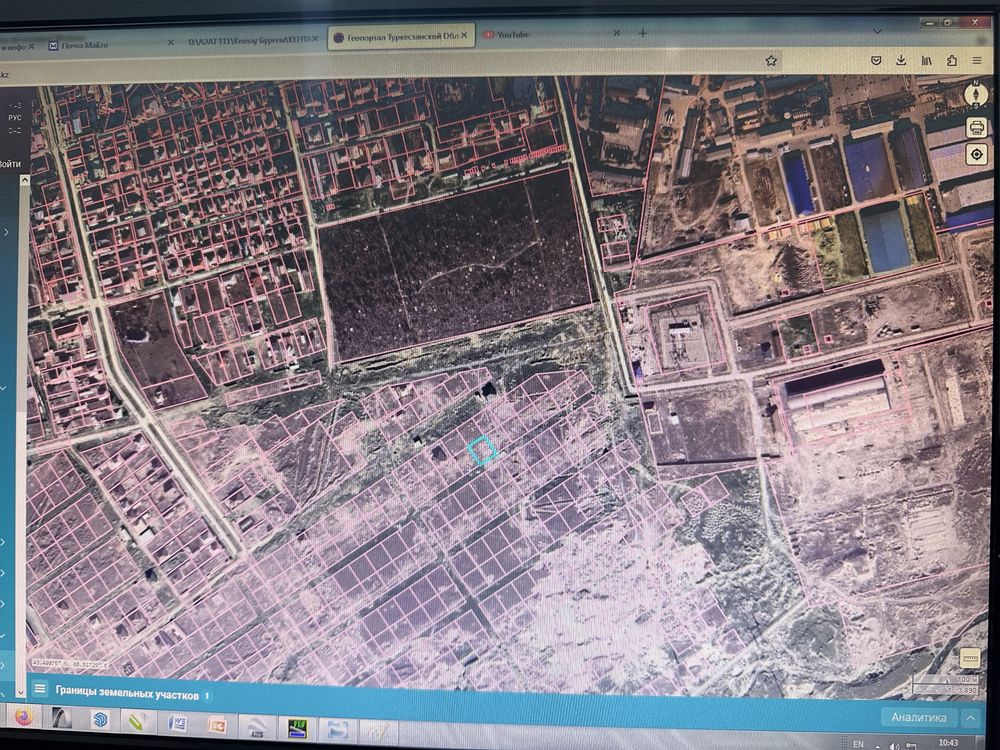Screen dimensions: 1000x750
Task: Open the green-screen app icon in the taskbar
Action: coord(297,728)
